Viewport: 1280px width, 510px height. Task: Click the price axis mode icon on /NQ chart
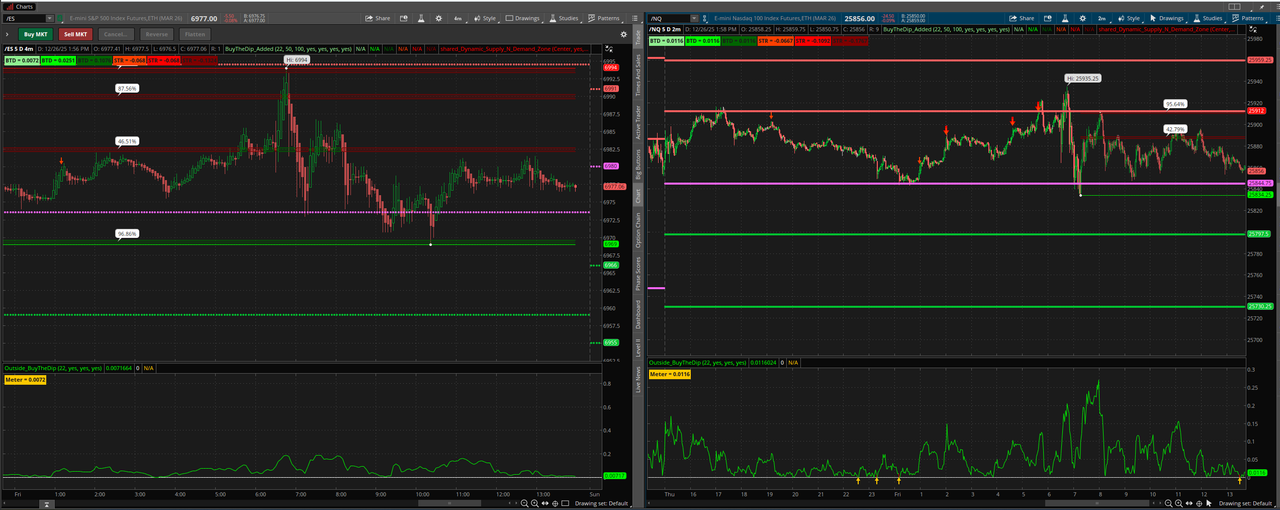(x=1253, y=29)
